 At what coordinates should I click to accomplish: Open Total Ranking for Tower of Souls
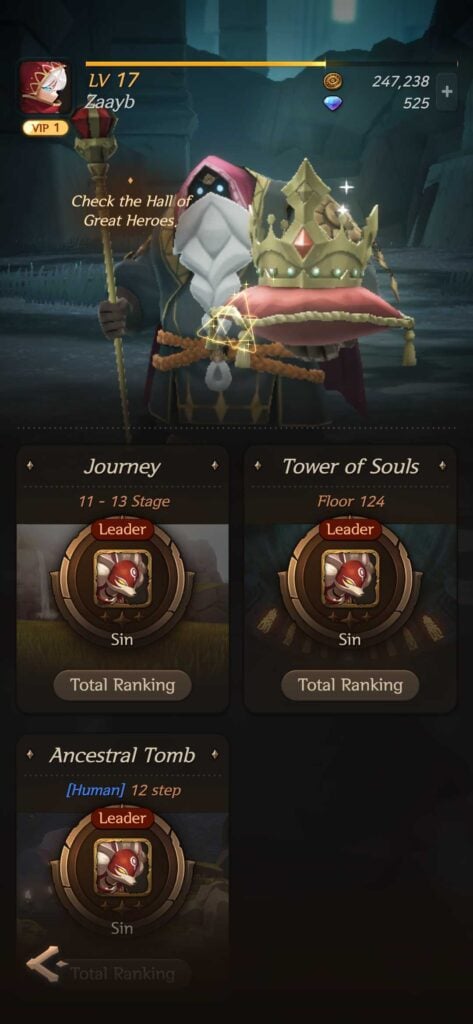(350, 685)
